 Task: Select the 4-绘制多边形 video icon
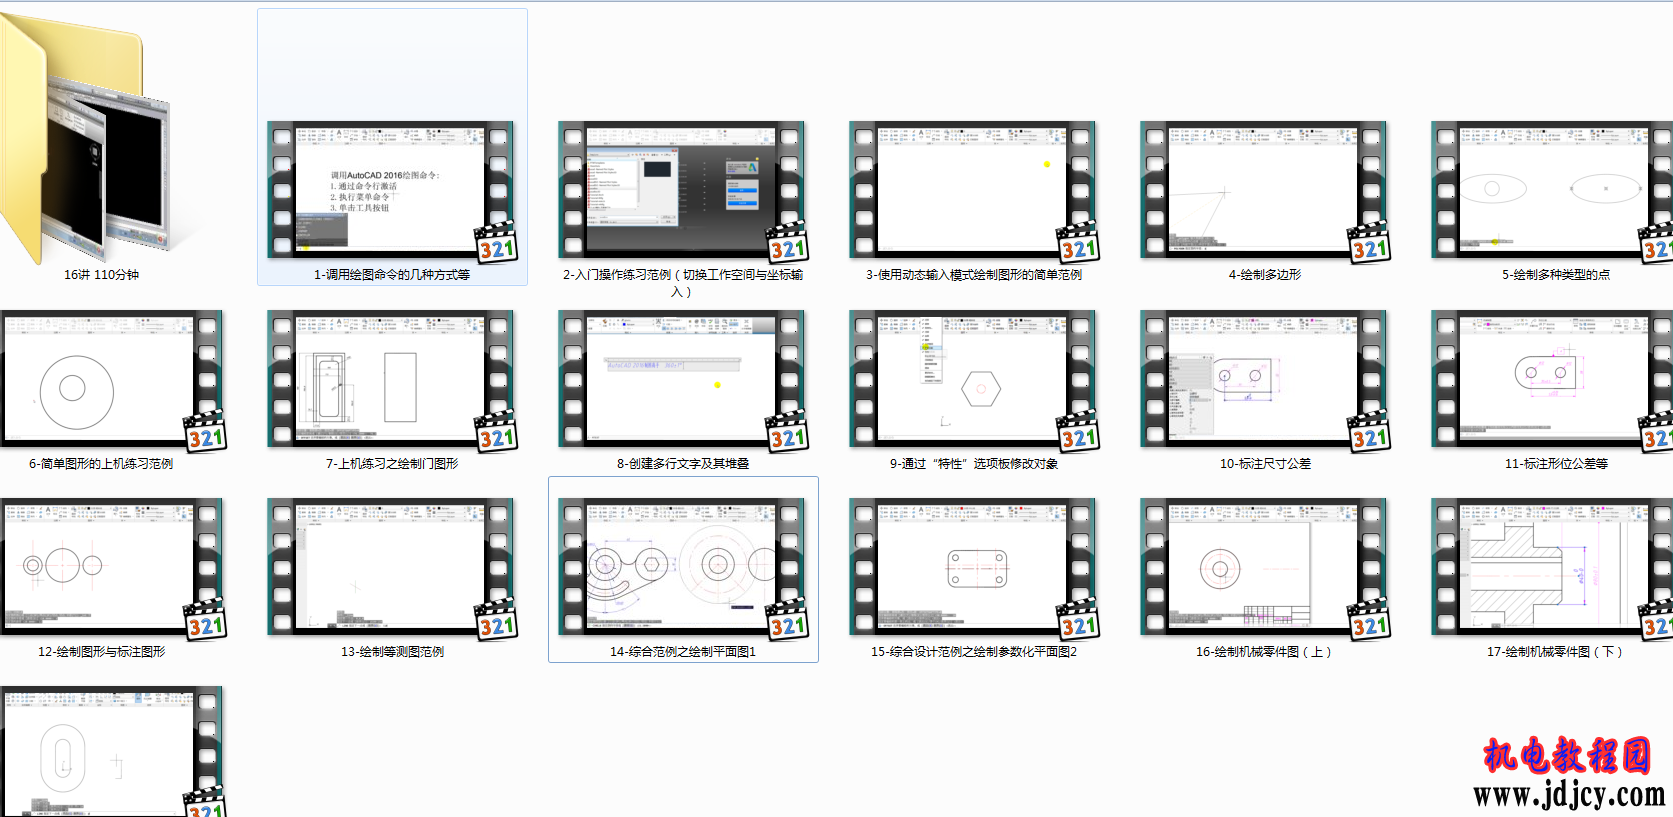click(1264, 190)
